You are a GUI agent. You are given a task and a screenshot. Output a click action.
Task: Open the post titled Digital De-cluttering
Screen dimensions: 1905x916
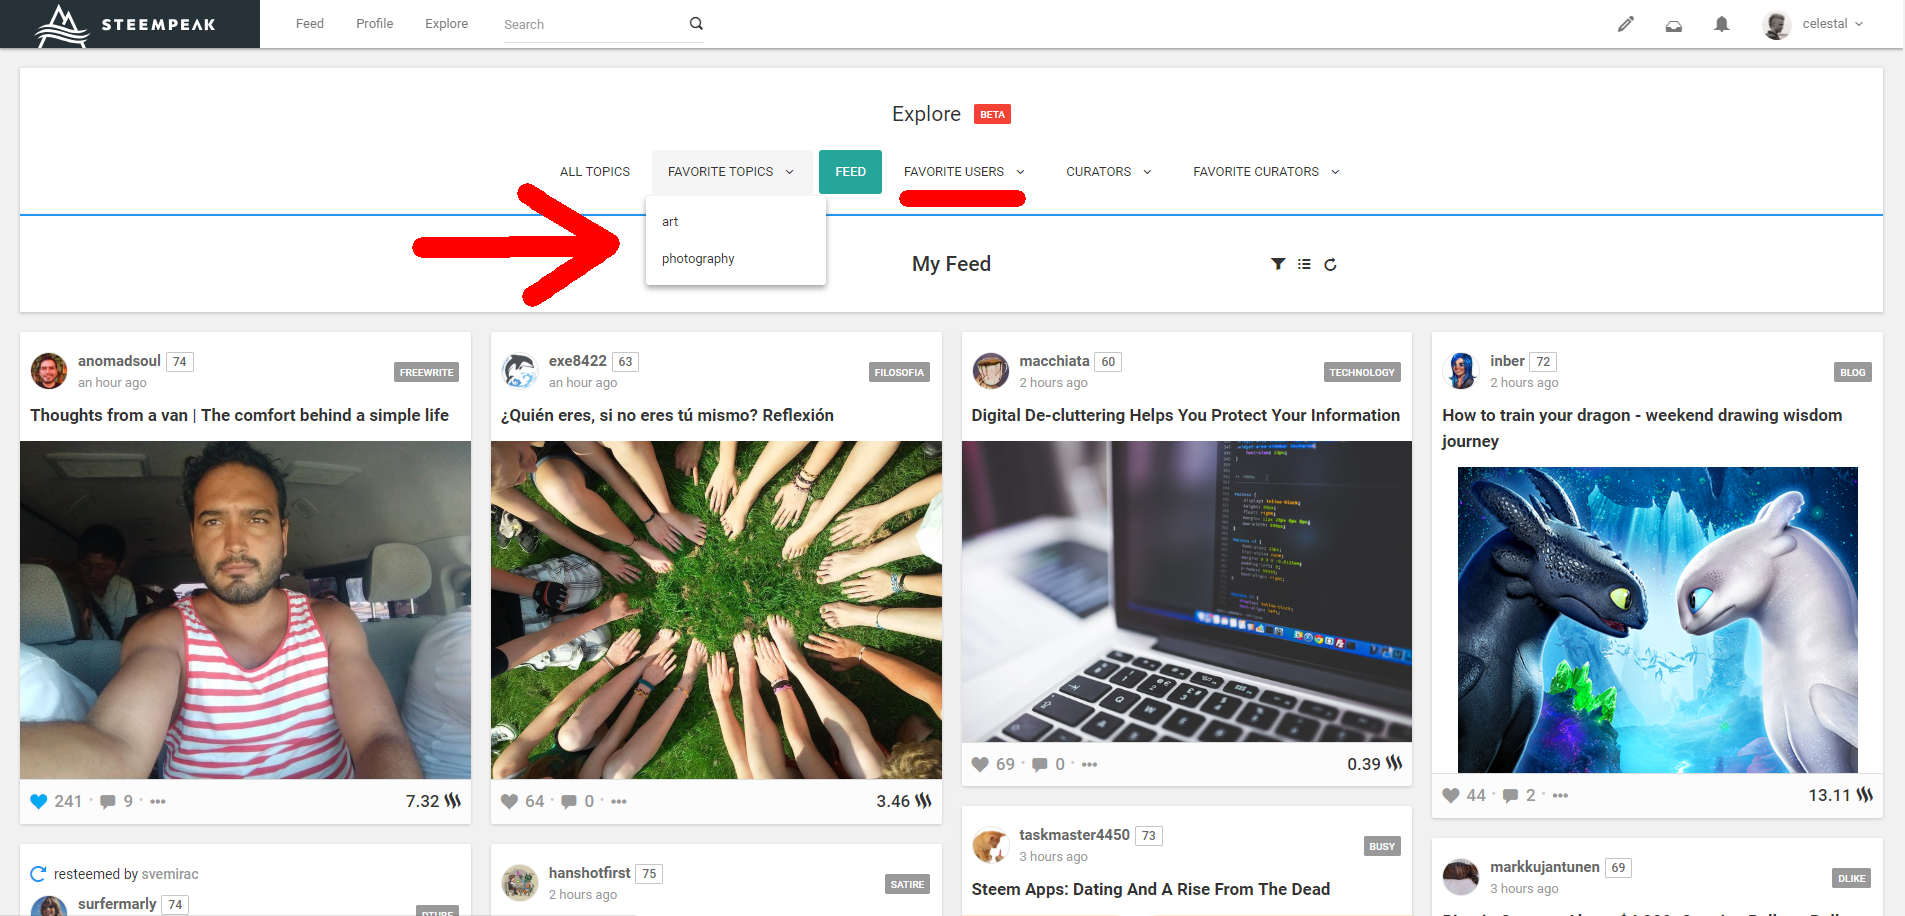coord(1185,415)
